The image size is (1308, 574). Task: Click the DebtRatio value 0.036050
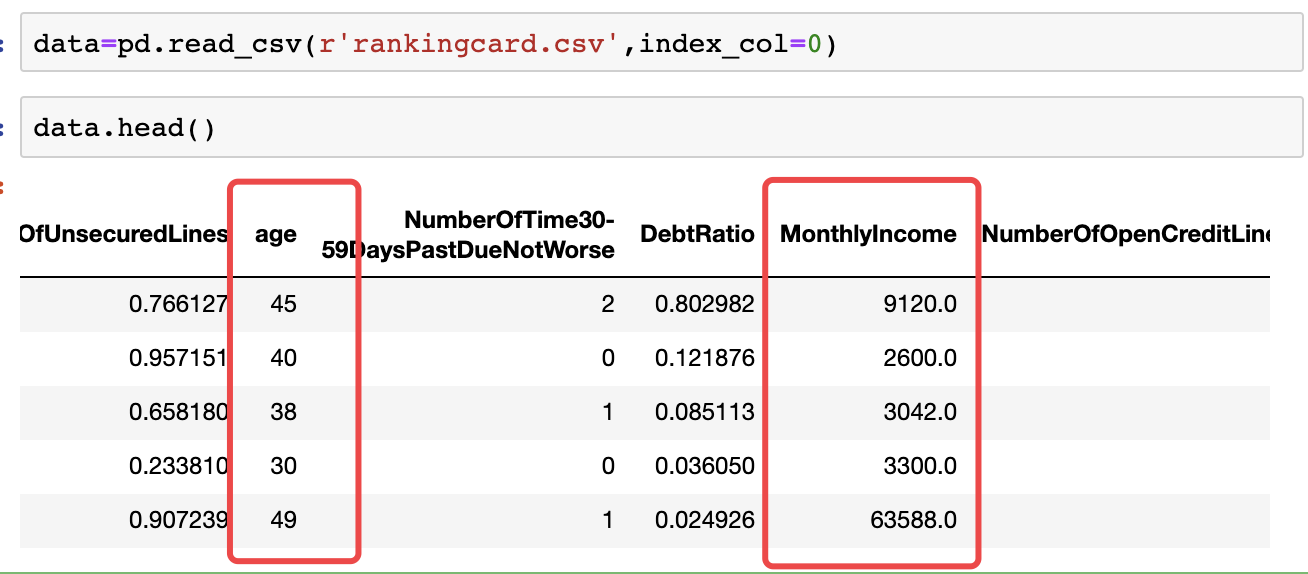click(x=705, y=465)
